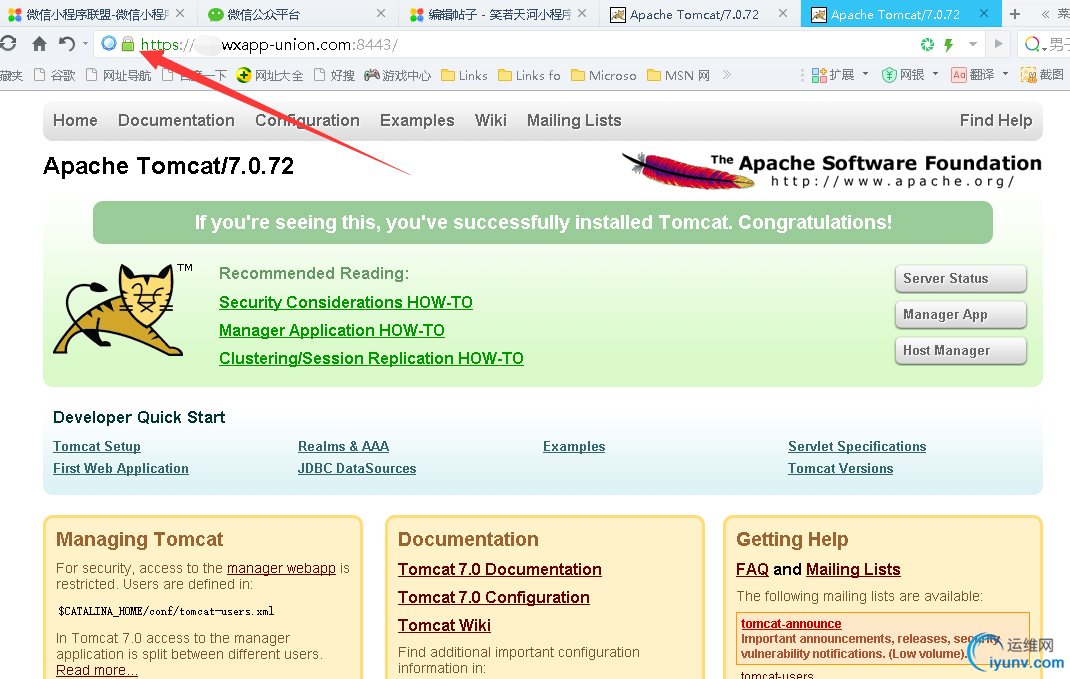Click Find Help in navigation bar
Screen dimensions: 1070x679
[x=996, y=121]
